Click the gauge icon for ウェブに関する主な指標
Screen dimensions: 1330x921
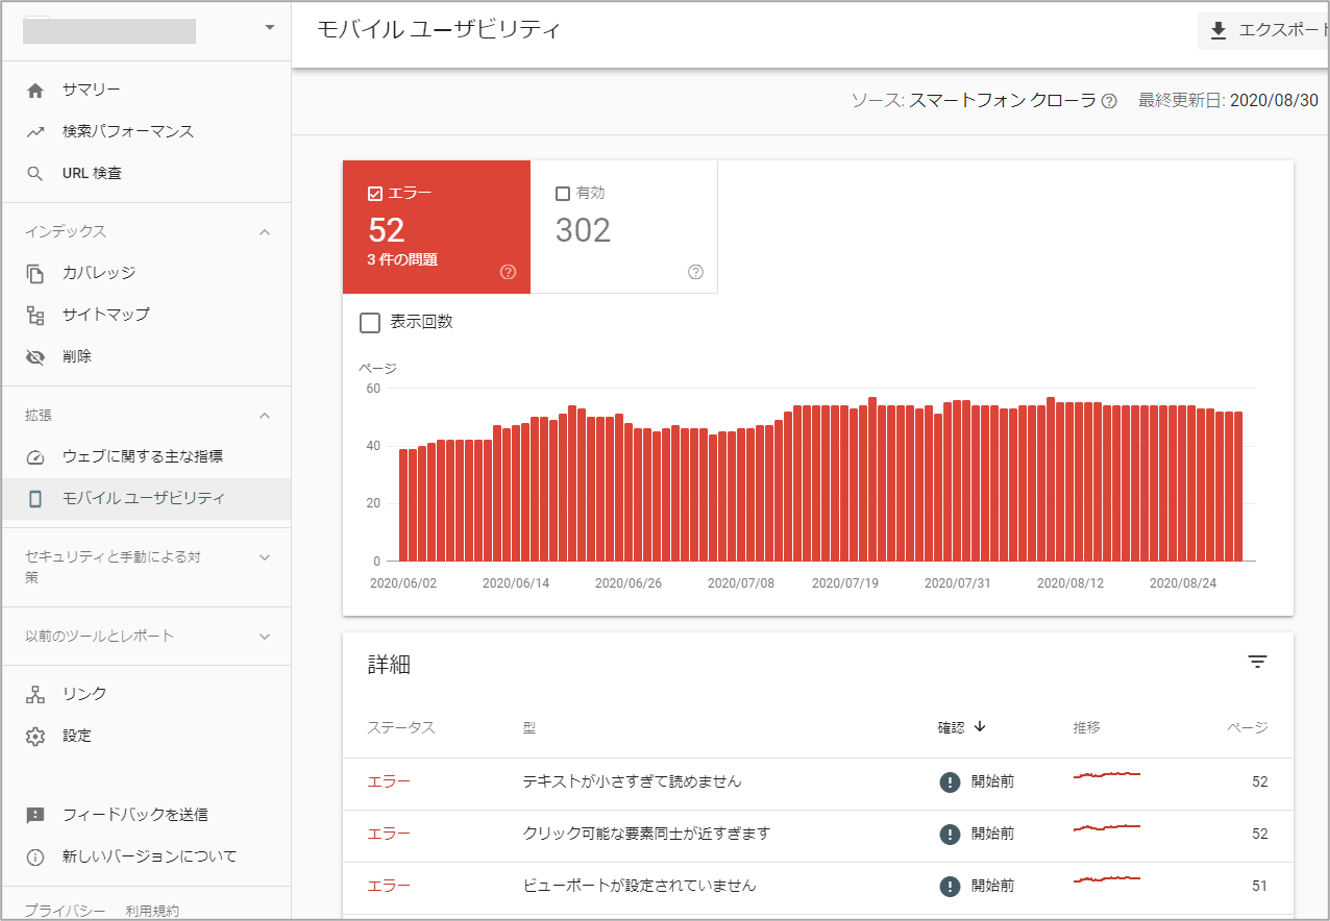click(x=35, y=457)
